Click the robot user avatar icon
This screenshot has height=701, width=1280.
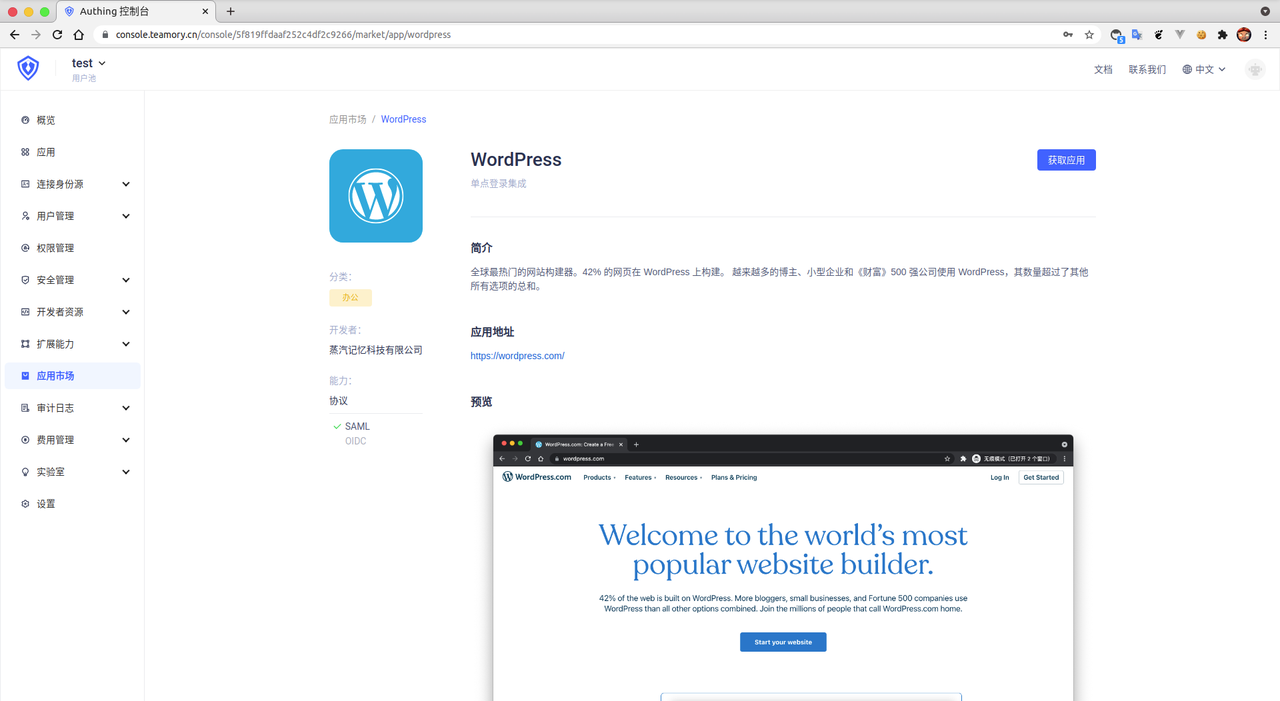point(1255,69)
